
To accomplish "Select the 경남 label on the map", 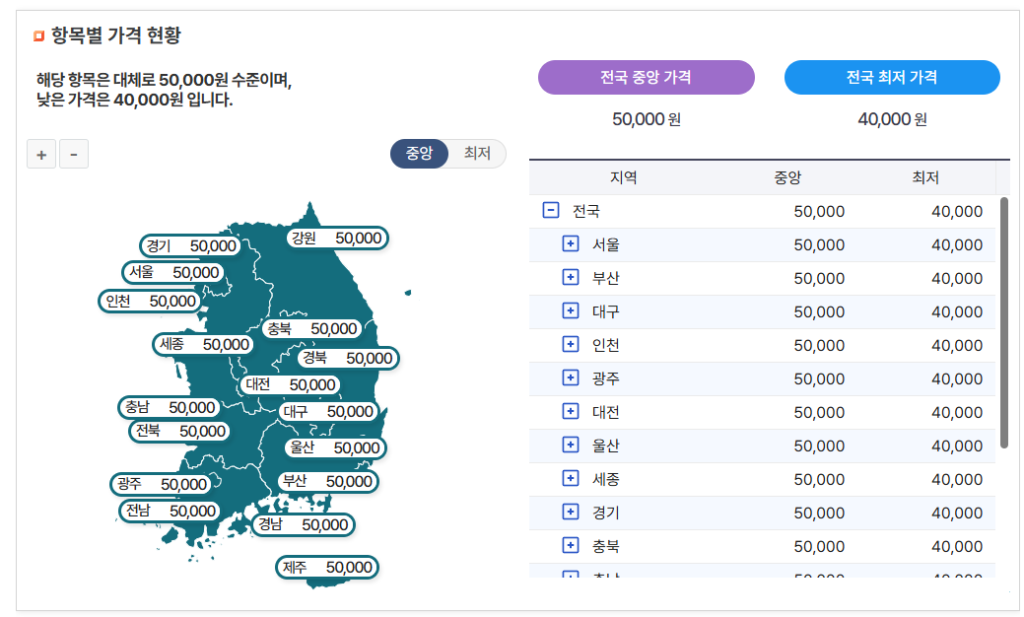I will pos(303,525).
